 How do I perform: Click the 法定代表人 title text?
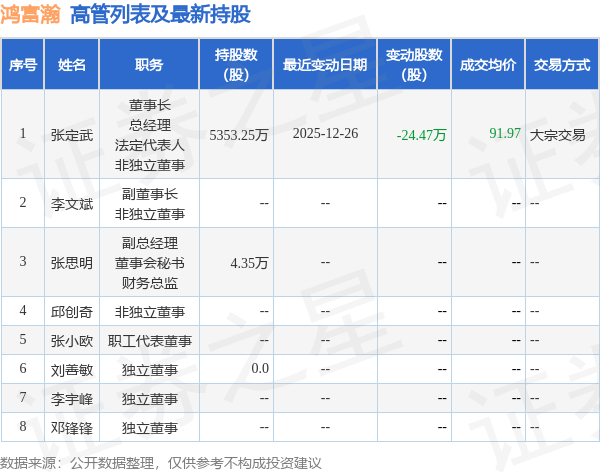point(150,145)
